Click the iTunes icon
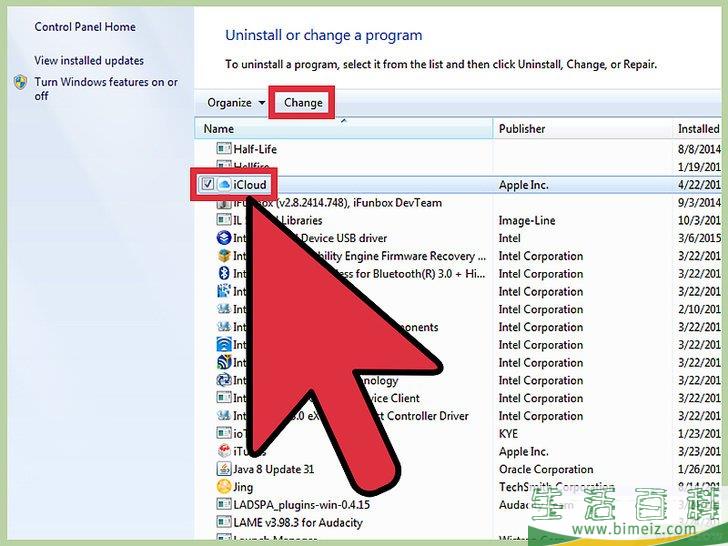 coord(224,451)
